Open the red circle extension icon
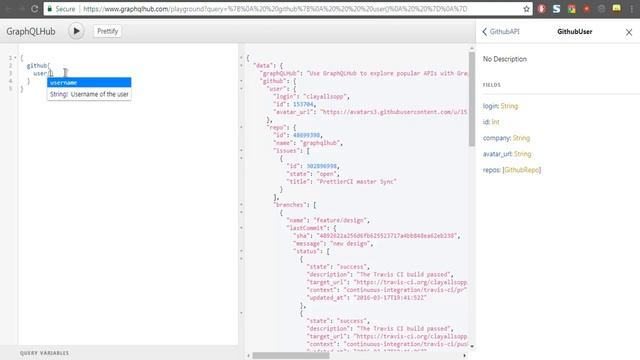Image resolution: width=640 pixels, height=360 pixels. coord(587,9)
